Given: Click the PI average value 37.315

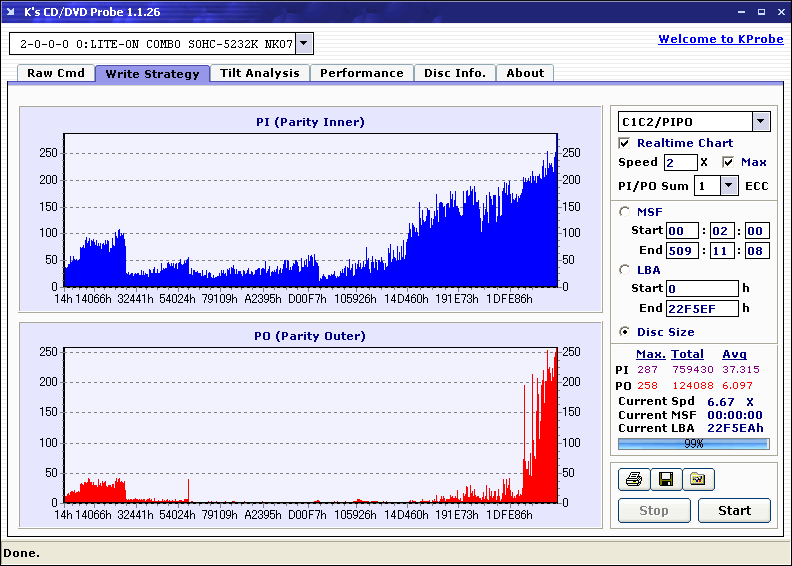Looking at the screenshot, I should click(x=740, y=370).
